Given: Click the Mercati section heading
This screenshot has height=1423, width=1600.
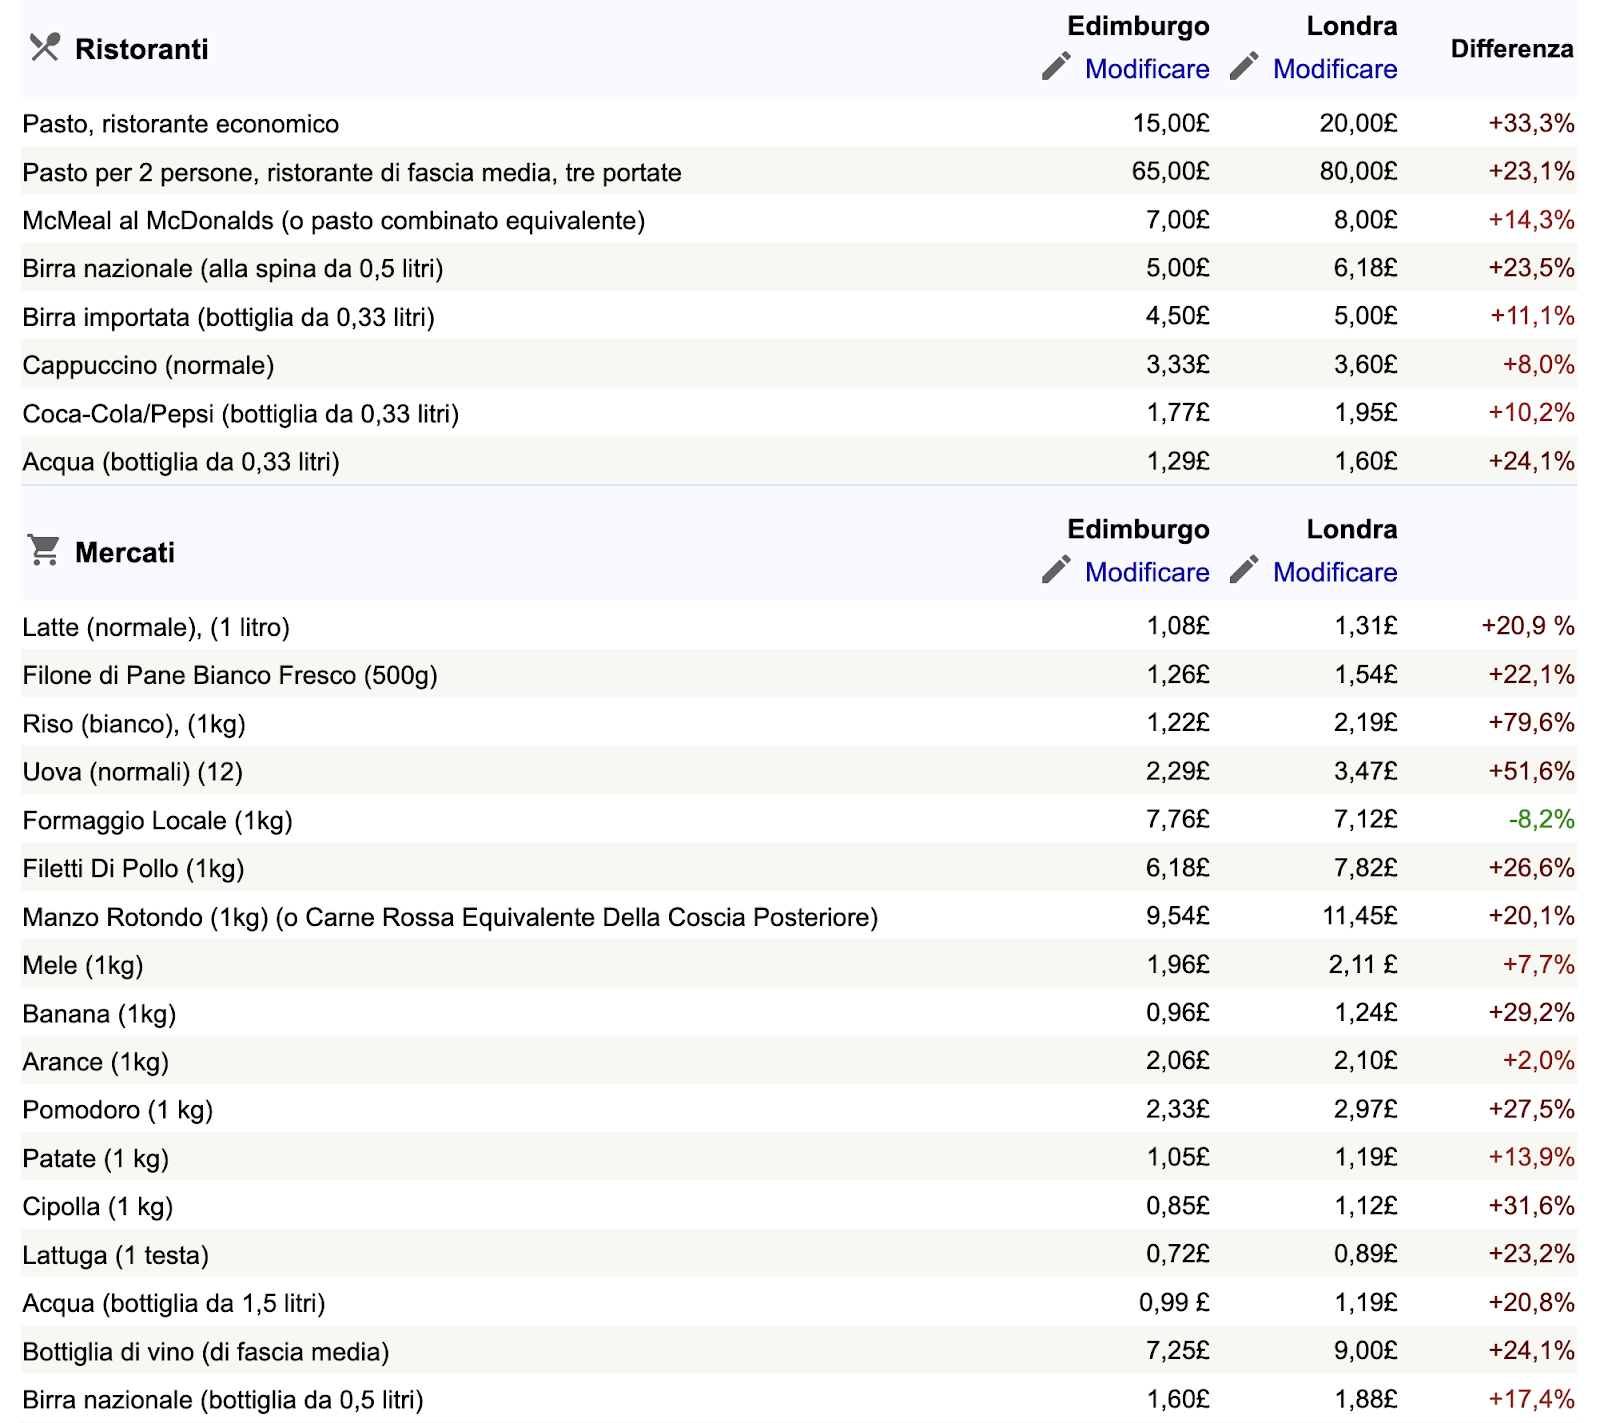Looking at the screenshot, I should tap(125, 552).
